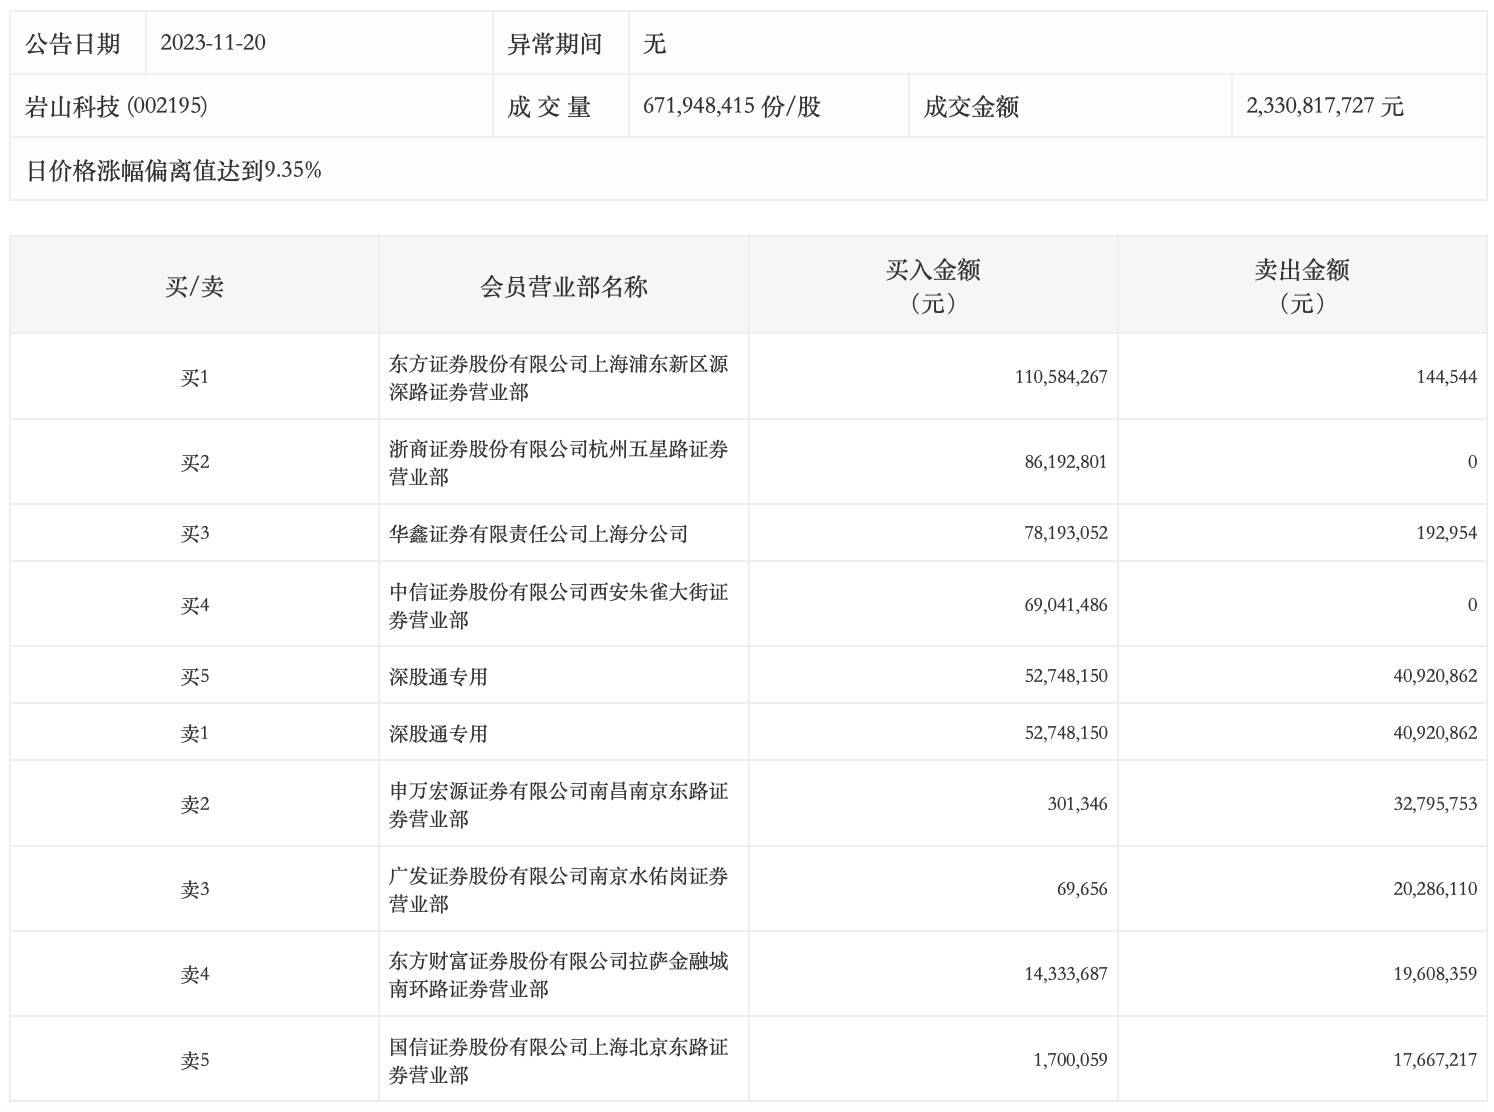This screenshot has height=1112, width=1494.
Task: Select the buy amount 110,584,267
Action: click(1060, 378)
